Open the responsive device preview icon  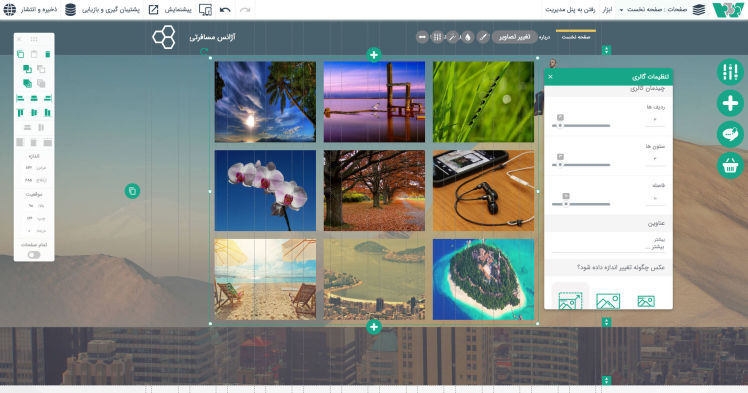[x=205, y=10]
